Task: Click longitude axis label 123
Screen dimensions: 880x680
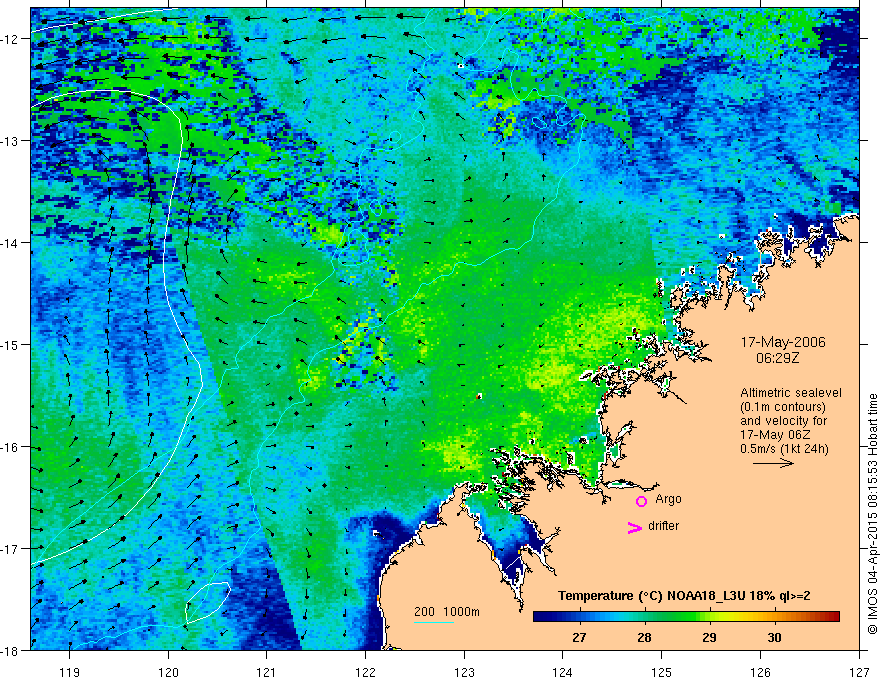Action: pyautogui.click(x=464, y=672)
